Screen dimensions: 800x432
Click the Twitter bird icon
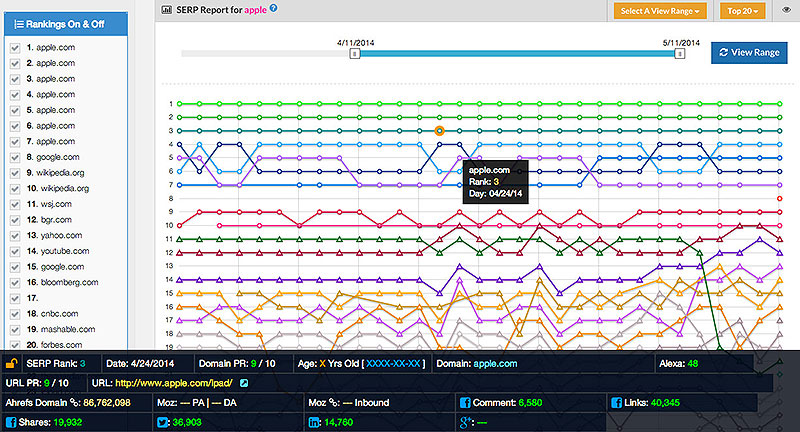coord(163,422)
